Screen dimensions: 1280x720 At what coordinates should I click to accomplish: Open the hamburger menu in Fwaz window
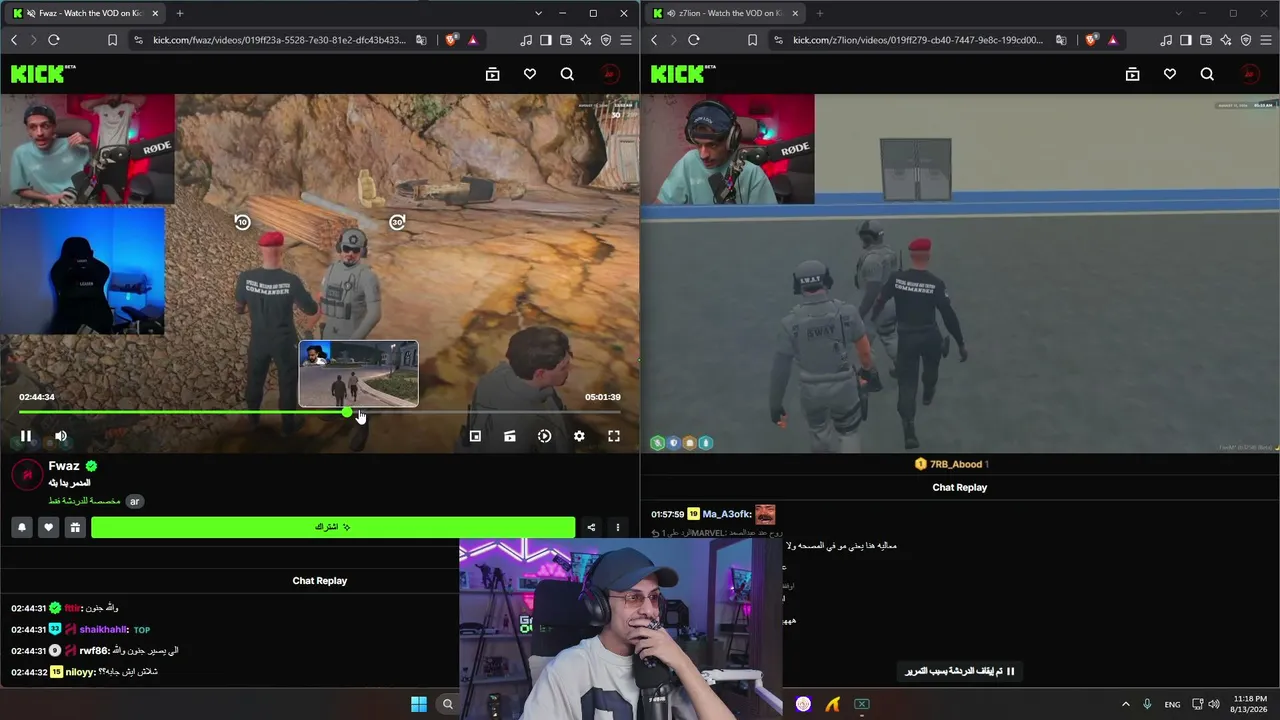pyautogui.click(x=626, y=40)
